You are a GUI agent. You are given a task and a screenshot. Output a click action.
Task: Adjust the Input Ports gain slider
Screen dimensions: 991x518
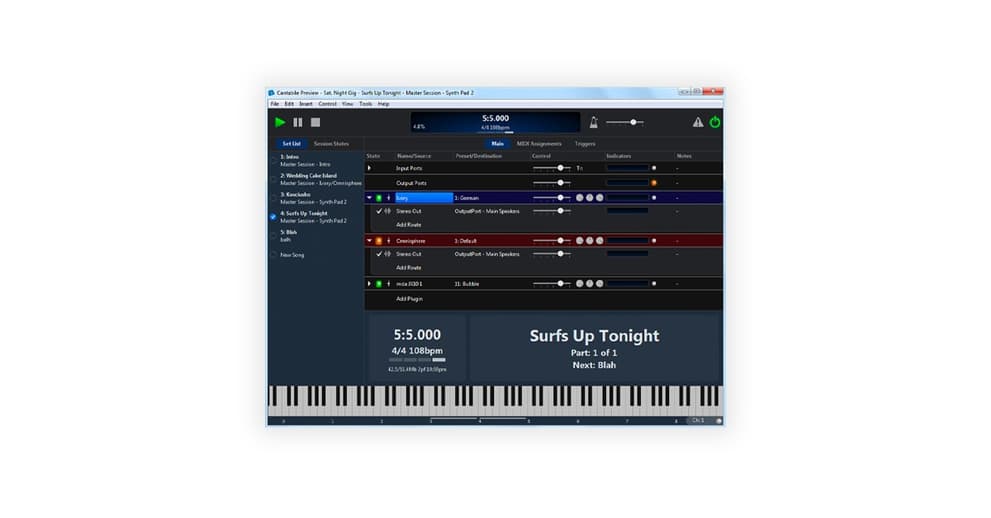click(x=552, y=168)
